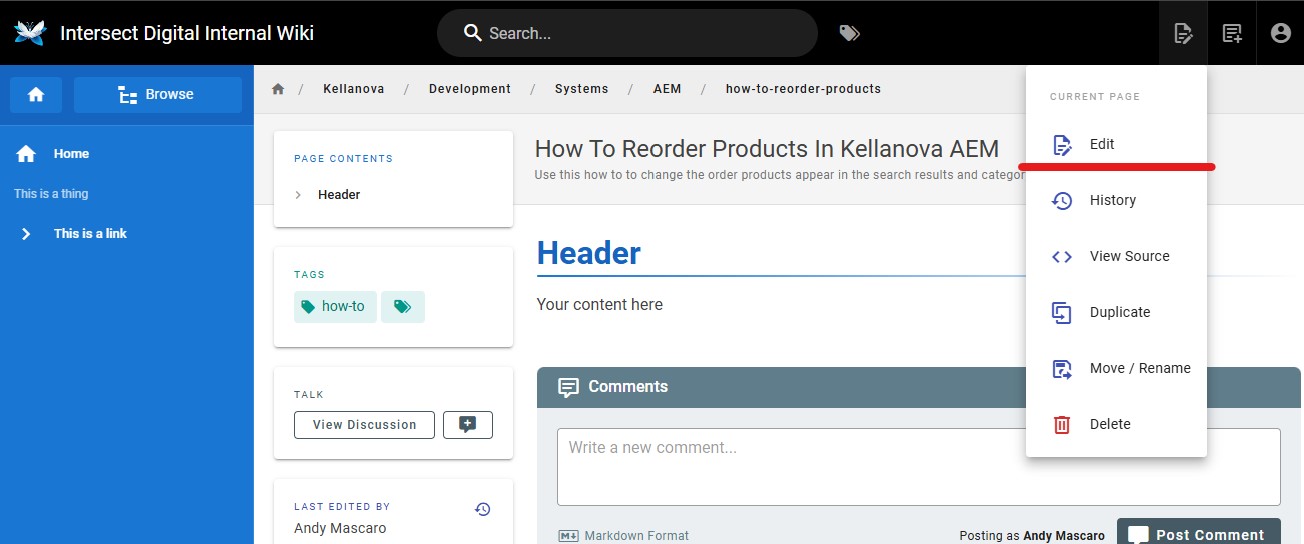Click Delete in the page menu
Image resolution: width=1304 pixels, height=544 pixels.
point(1109,424)
